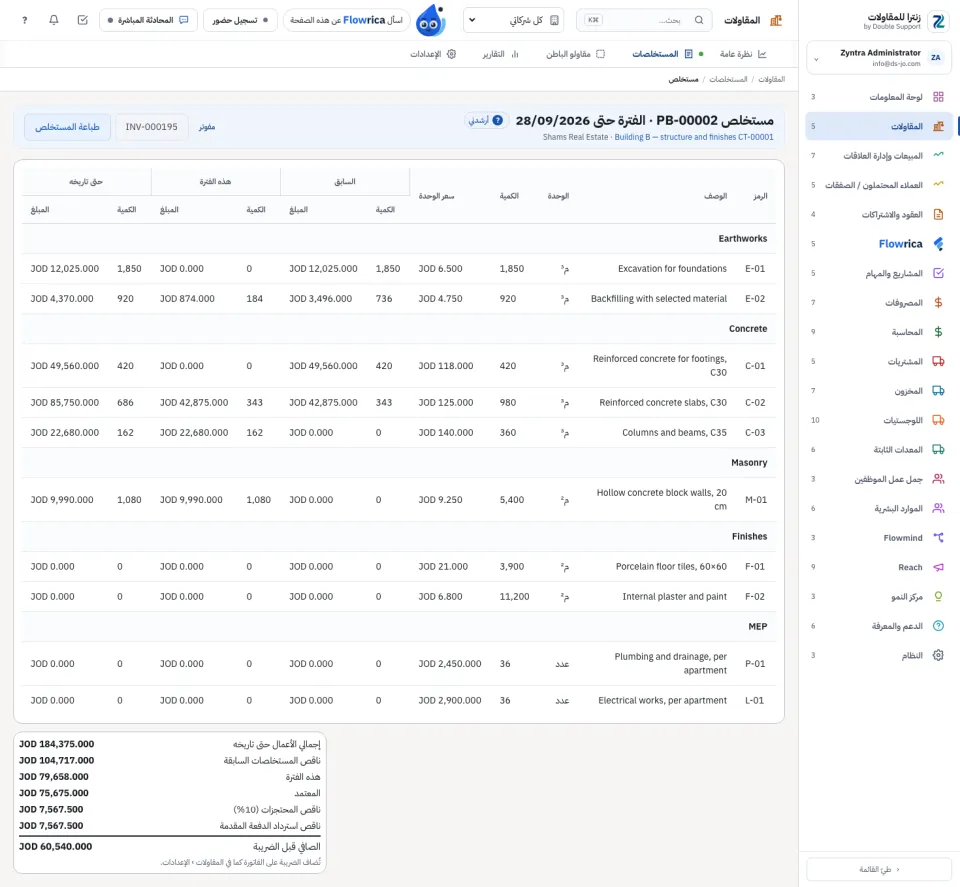Open the مقاولو الباطن tab
Image resolution: width=960 pixels, height=887 pixels.
(x=576, y=54)
